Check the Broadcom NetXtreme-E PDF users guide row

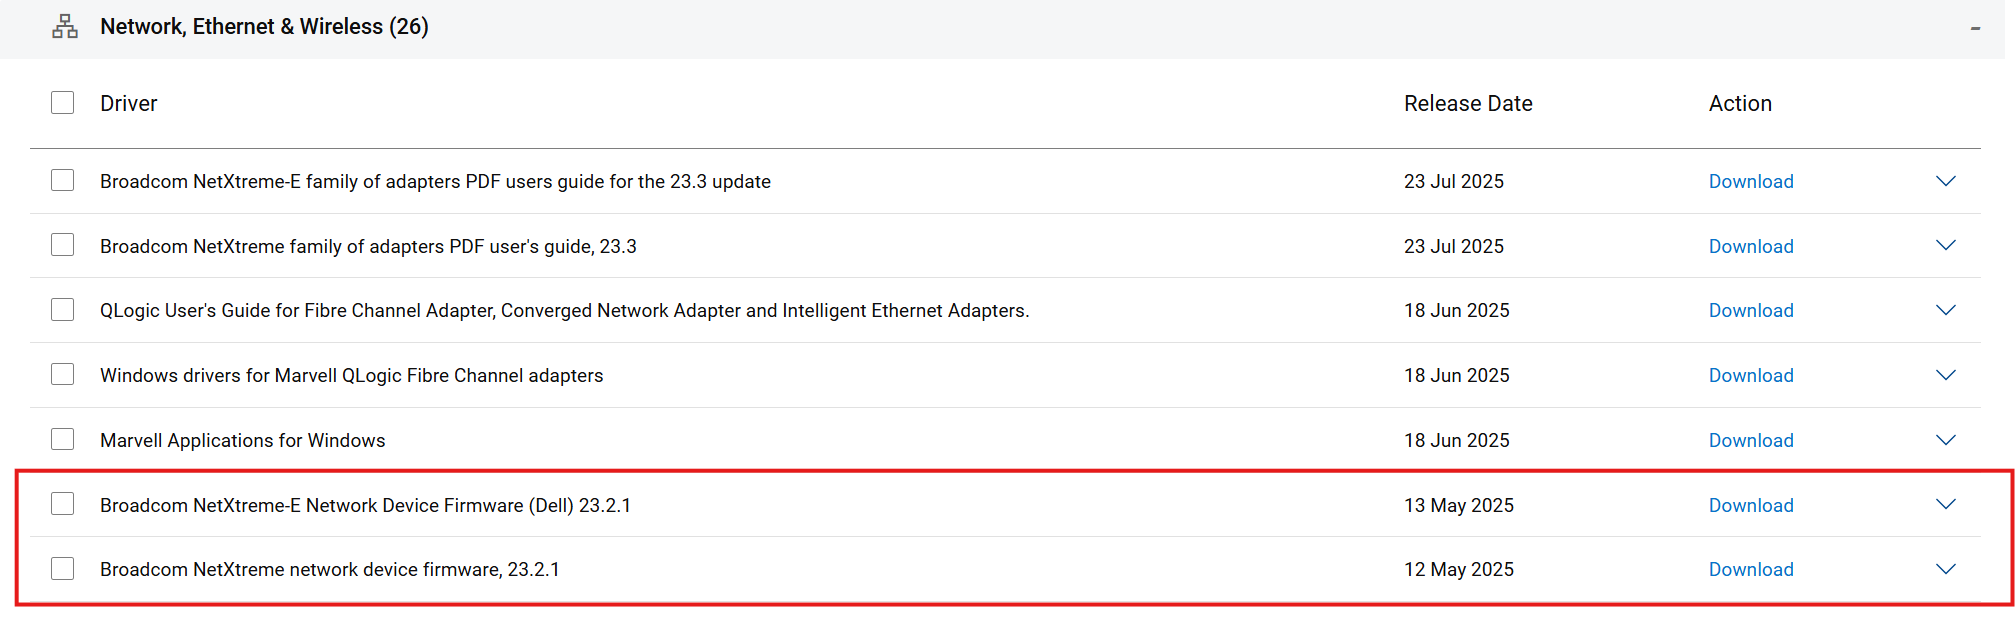(x=62, y=180)
